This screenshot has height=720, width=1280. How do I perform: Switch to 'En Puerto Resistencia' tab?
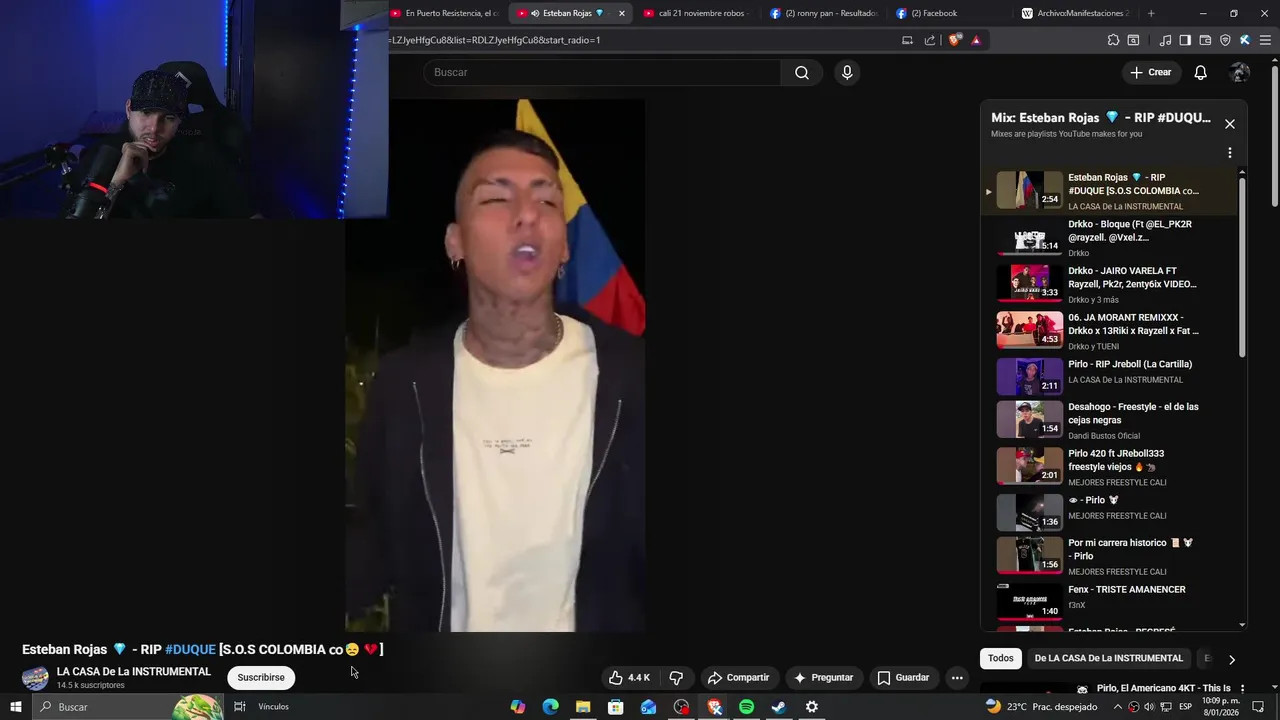[444, 13]
